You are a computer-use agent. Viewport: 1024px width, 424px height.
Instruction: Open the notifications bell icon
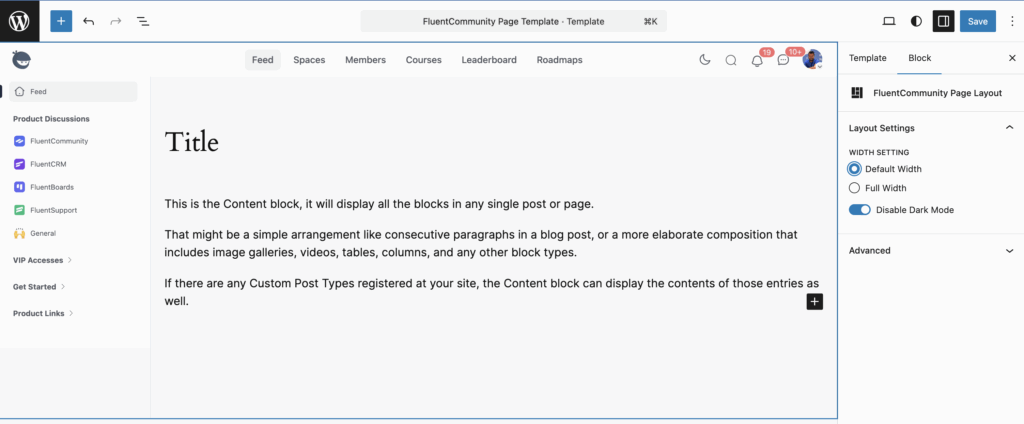(757, 61)
